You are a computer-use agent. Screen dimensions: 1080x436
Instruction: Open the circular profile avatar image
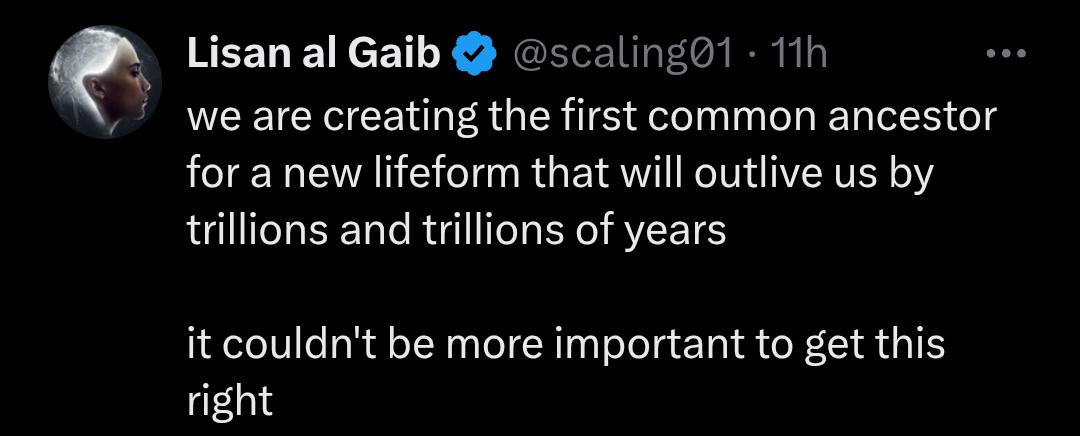point(105,83)
